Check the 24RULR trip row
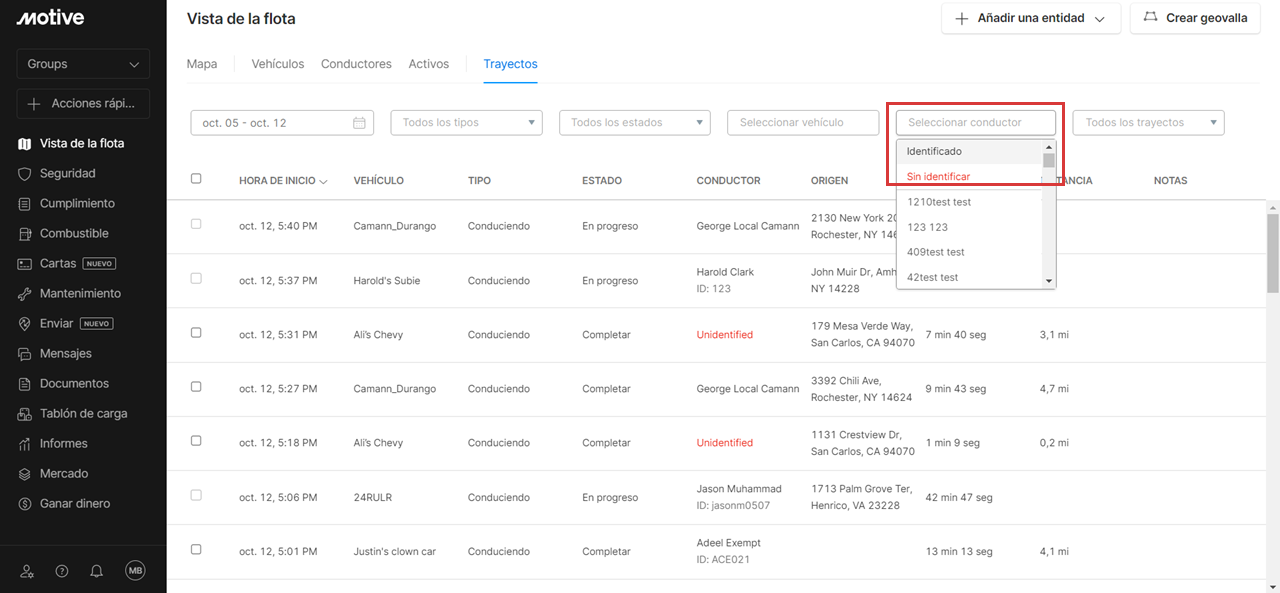Screen dimensions: 1280x593 [x=196, y=495]
